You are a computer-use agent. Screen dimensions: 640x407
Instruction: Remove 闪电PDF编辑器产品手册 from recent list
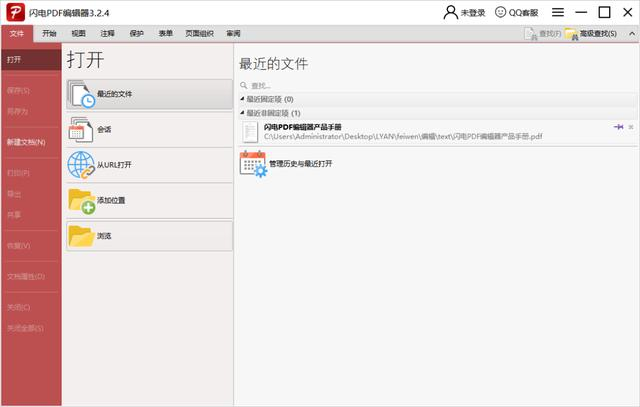pos(631,127)
